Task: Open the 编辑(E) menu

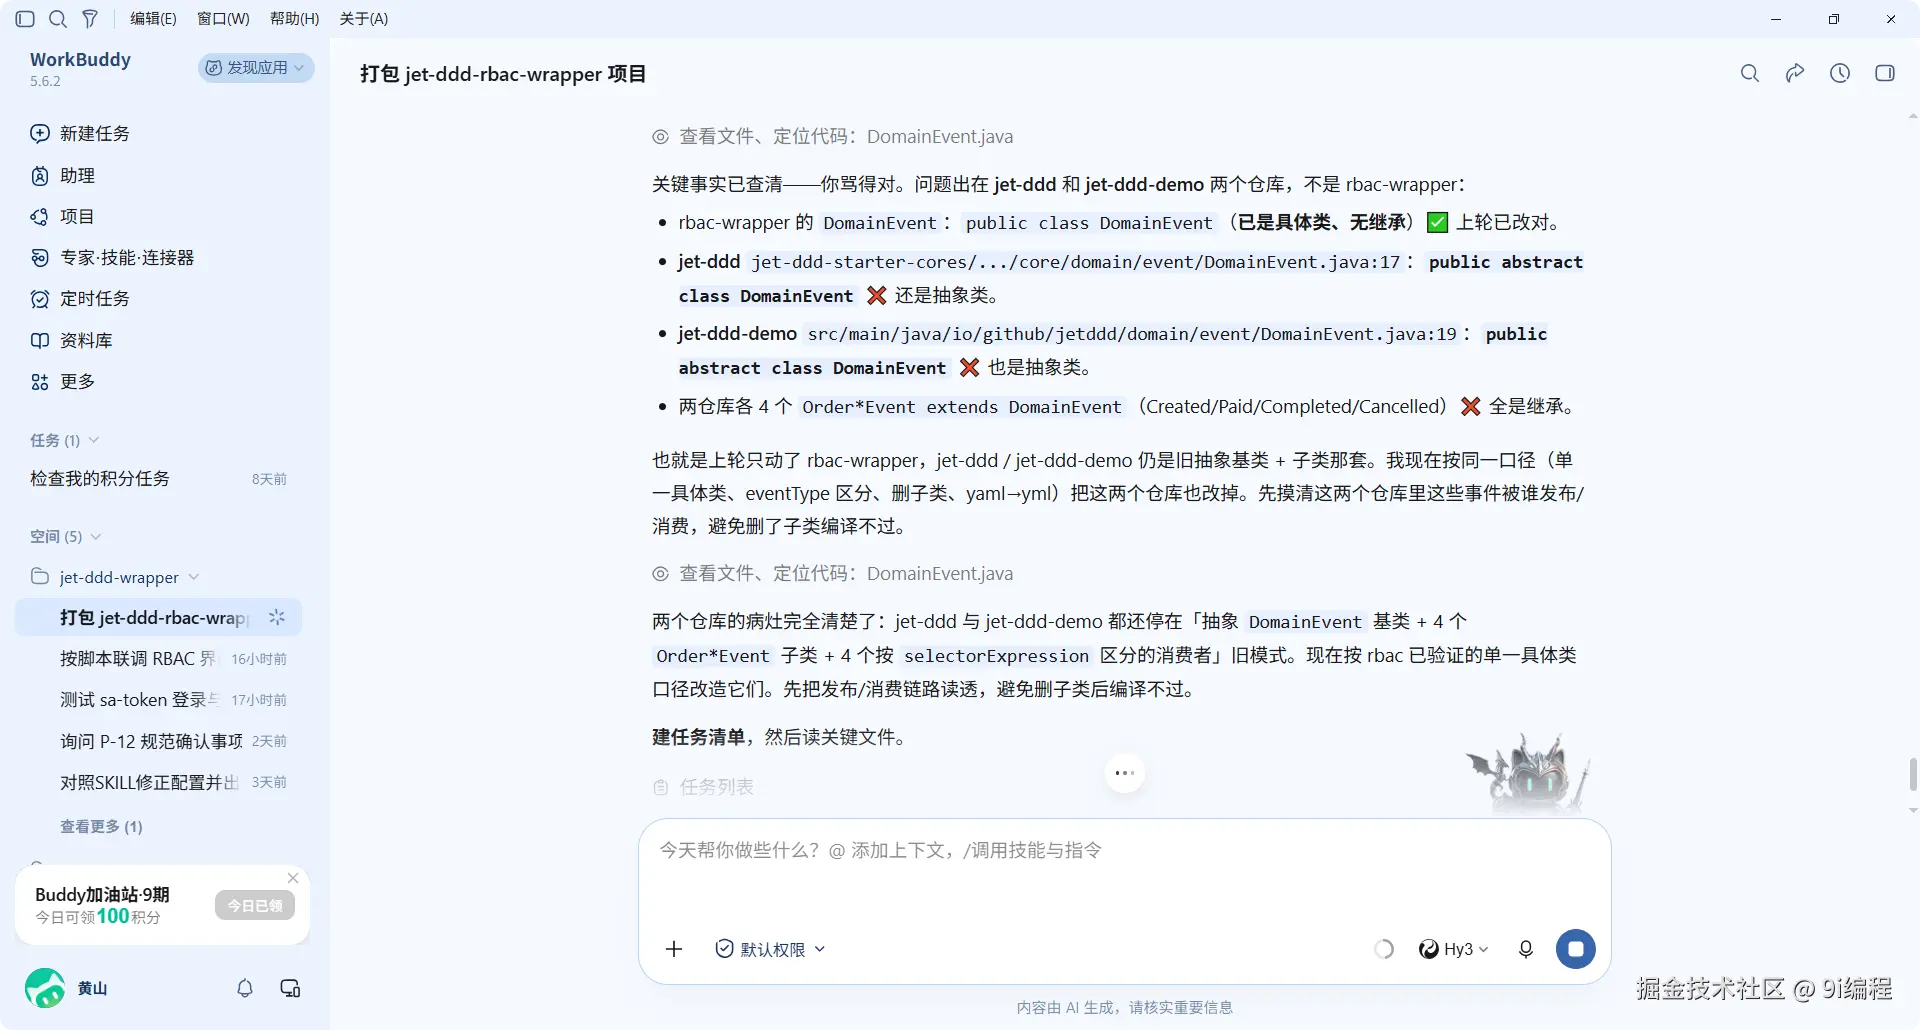Action: [153, 19]
